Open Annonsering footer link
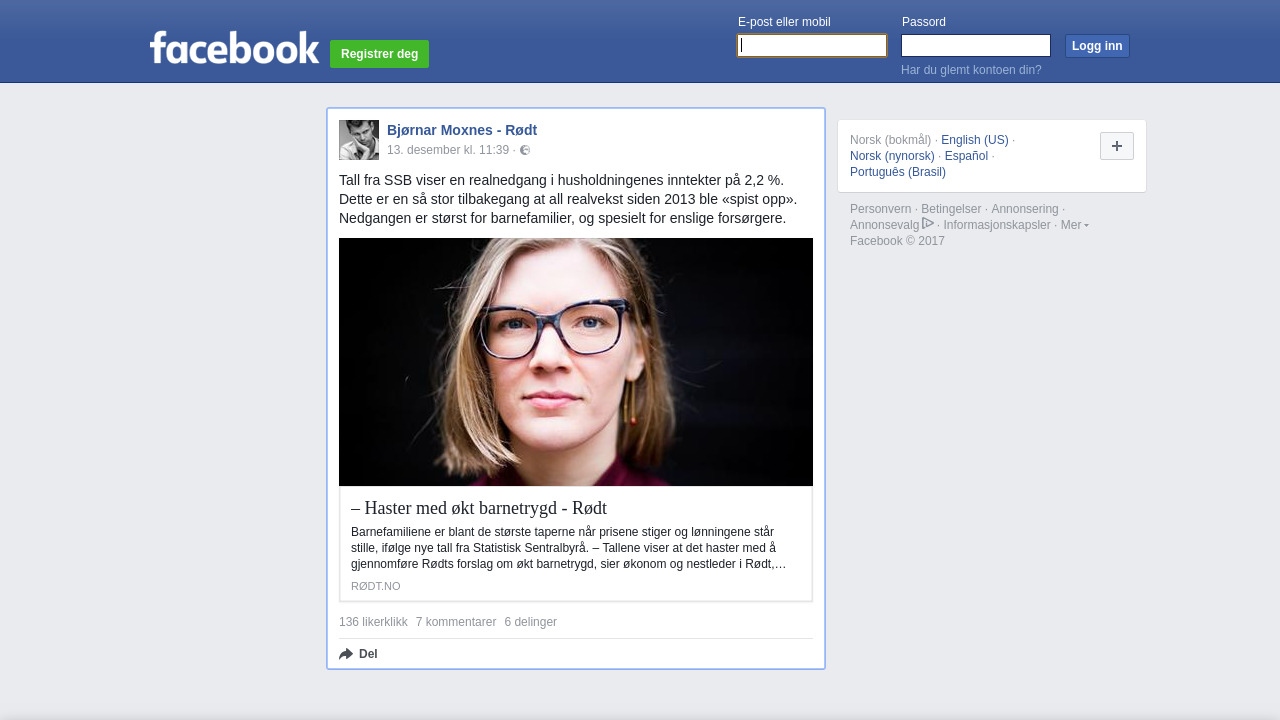 pyautogui.click(x=1025, y=209)
